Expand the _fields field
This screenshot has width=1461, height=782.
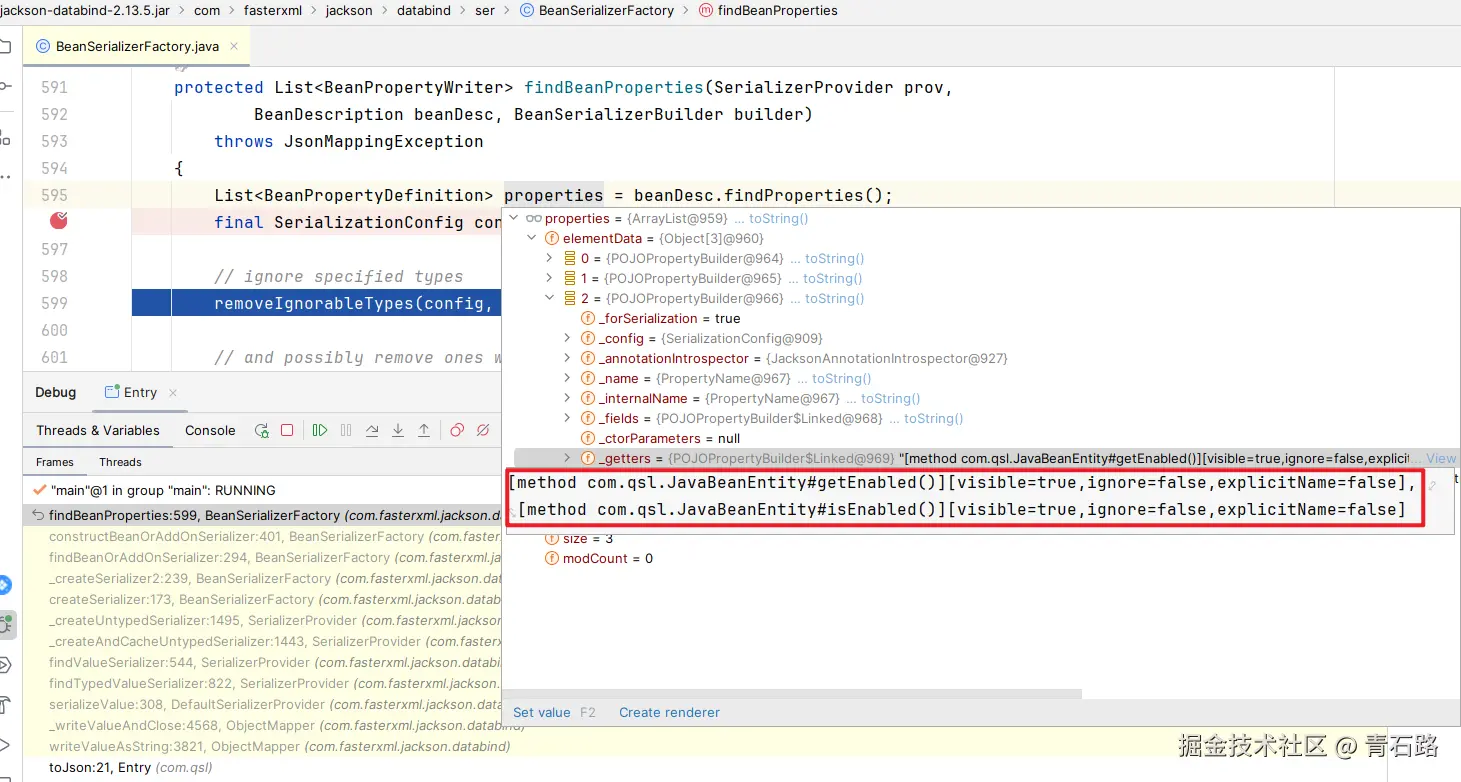(x=567, y=418)
